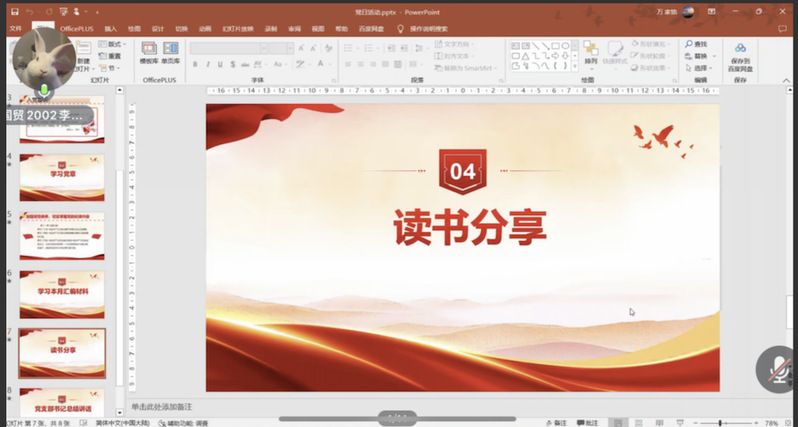Select slide thumbnail 学习党章

(x=62, y=178)
